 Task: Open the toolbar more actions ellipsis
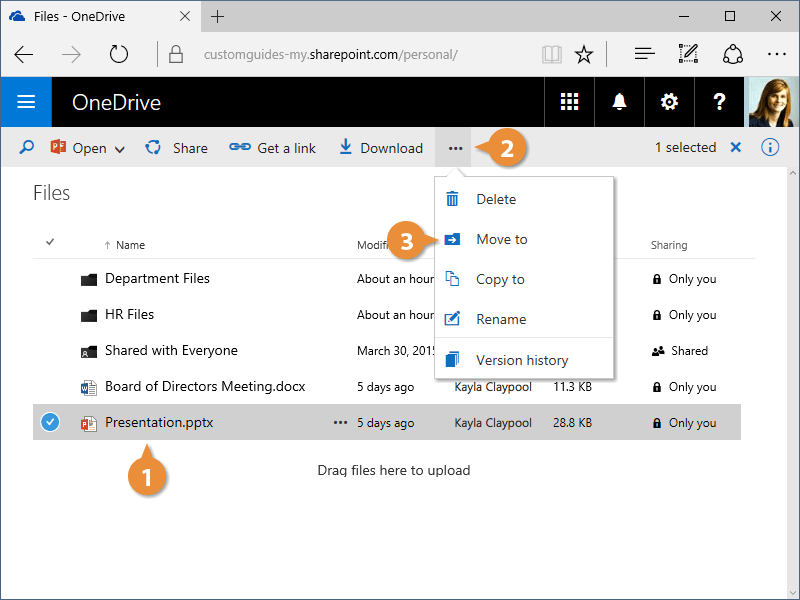click(x=456, y=148)
